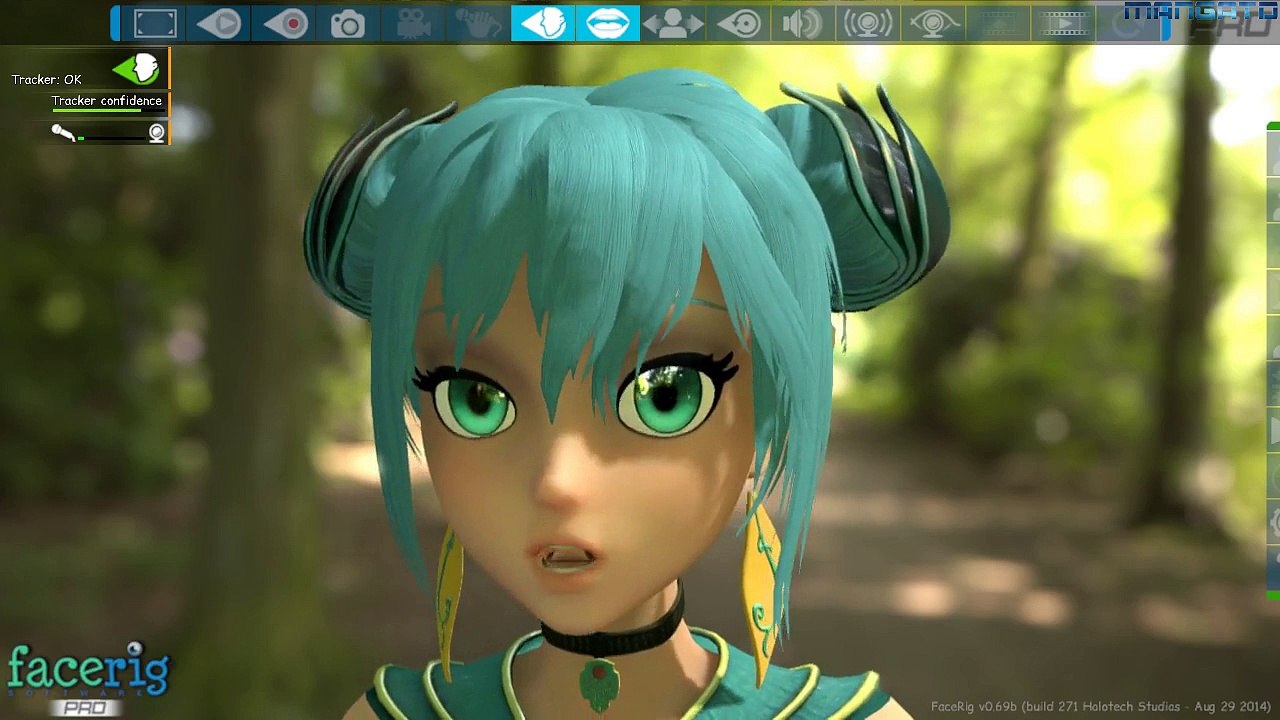Click the hand gesture icon in toolbar
This screenshot has height=720, width=1280.
(478, 23)
